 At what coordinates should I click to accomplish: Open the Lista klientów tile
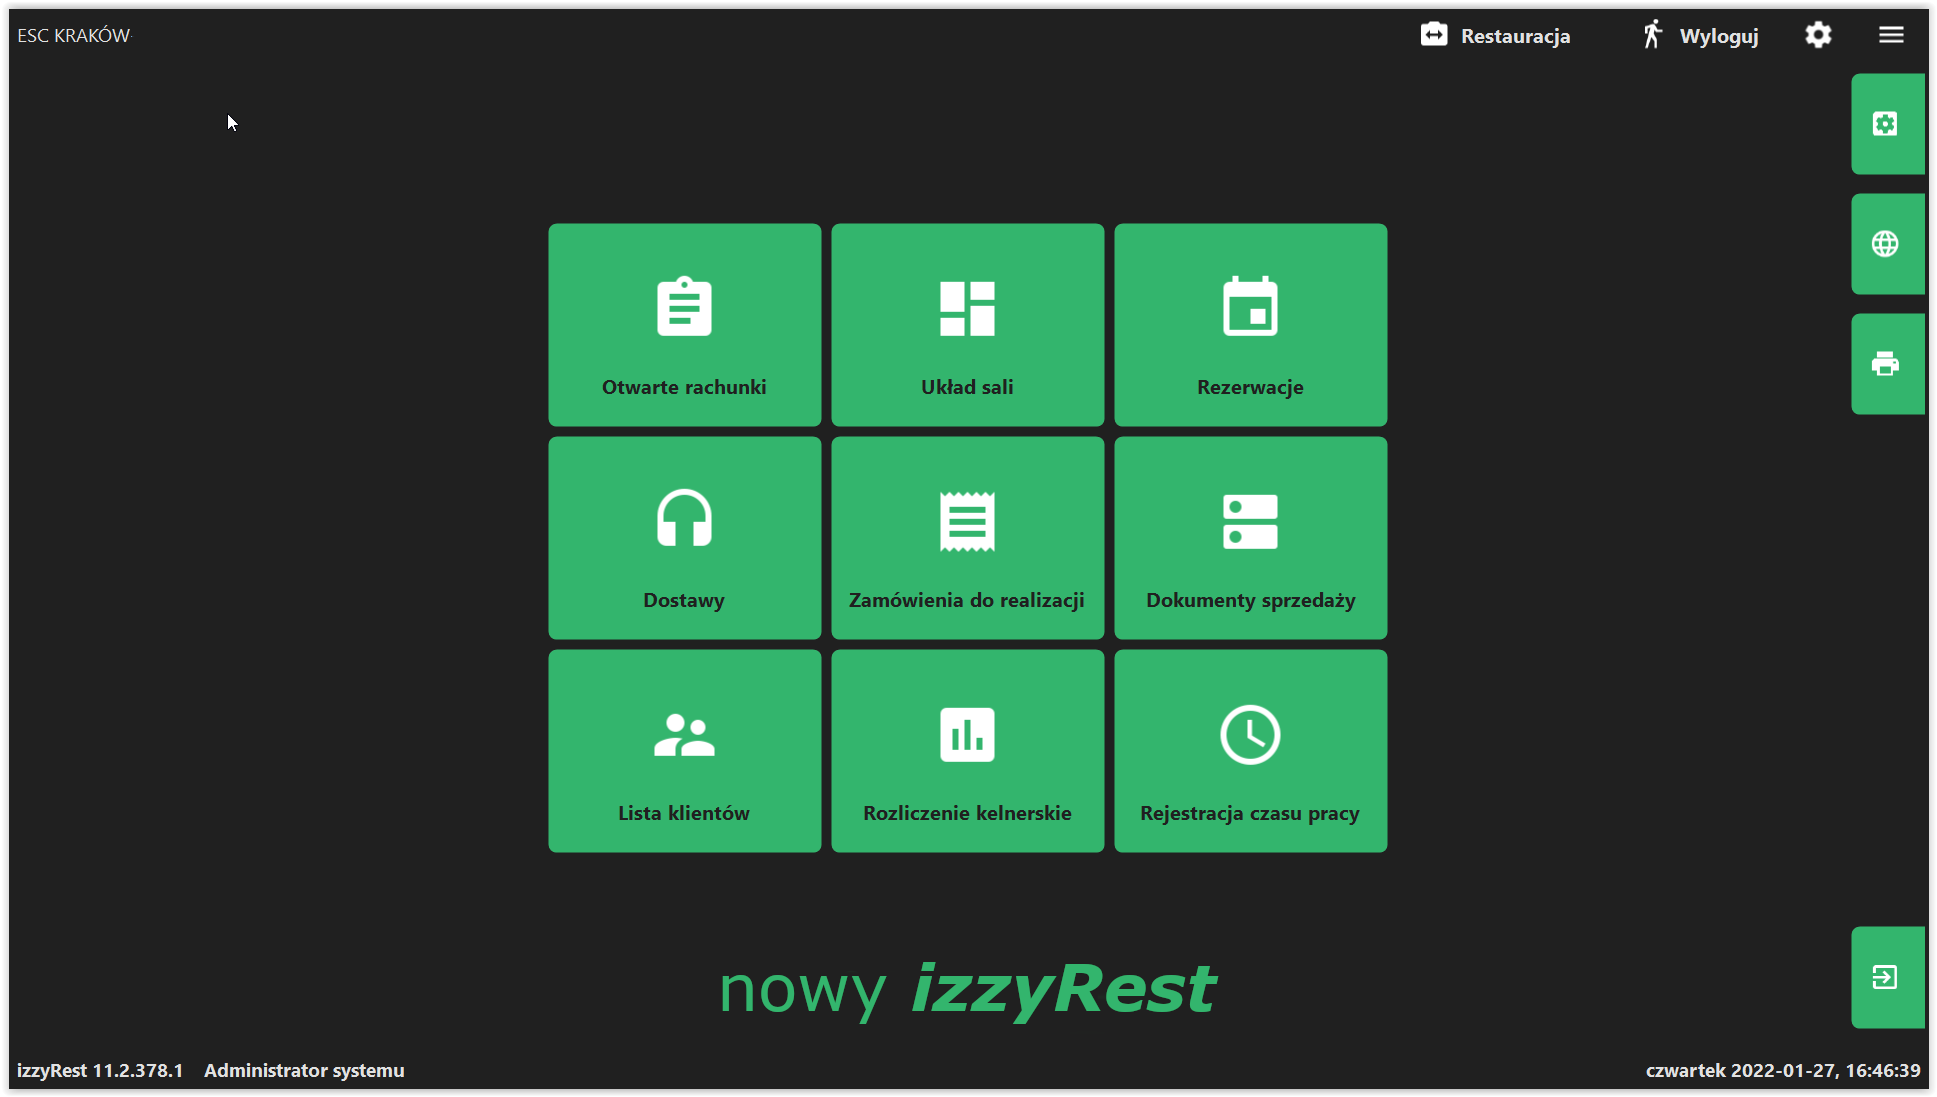(x=684, y=751)
